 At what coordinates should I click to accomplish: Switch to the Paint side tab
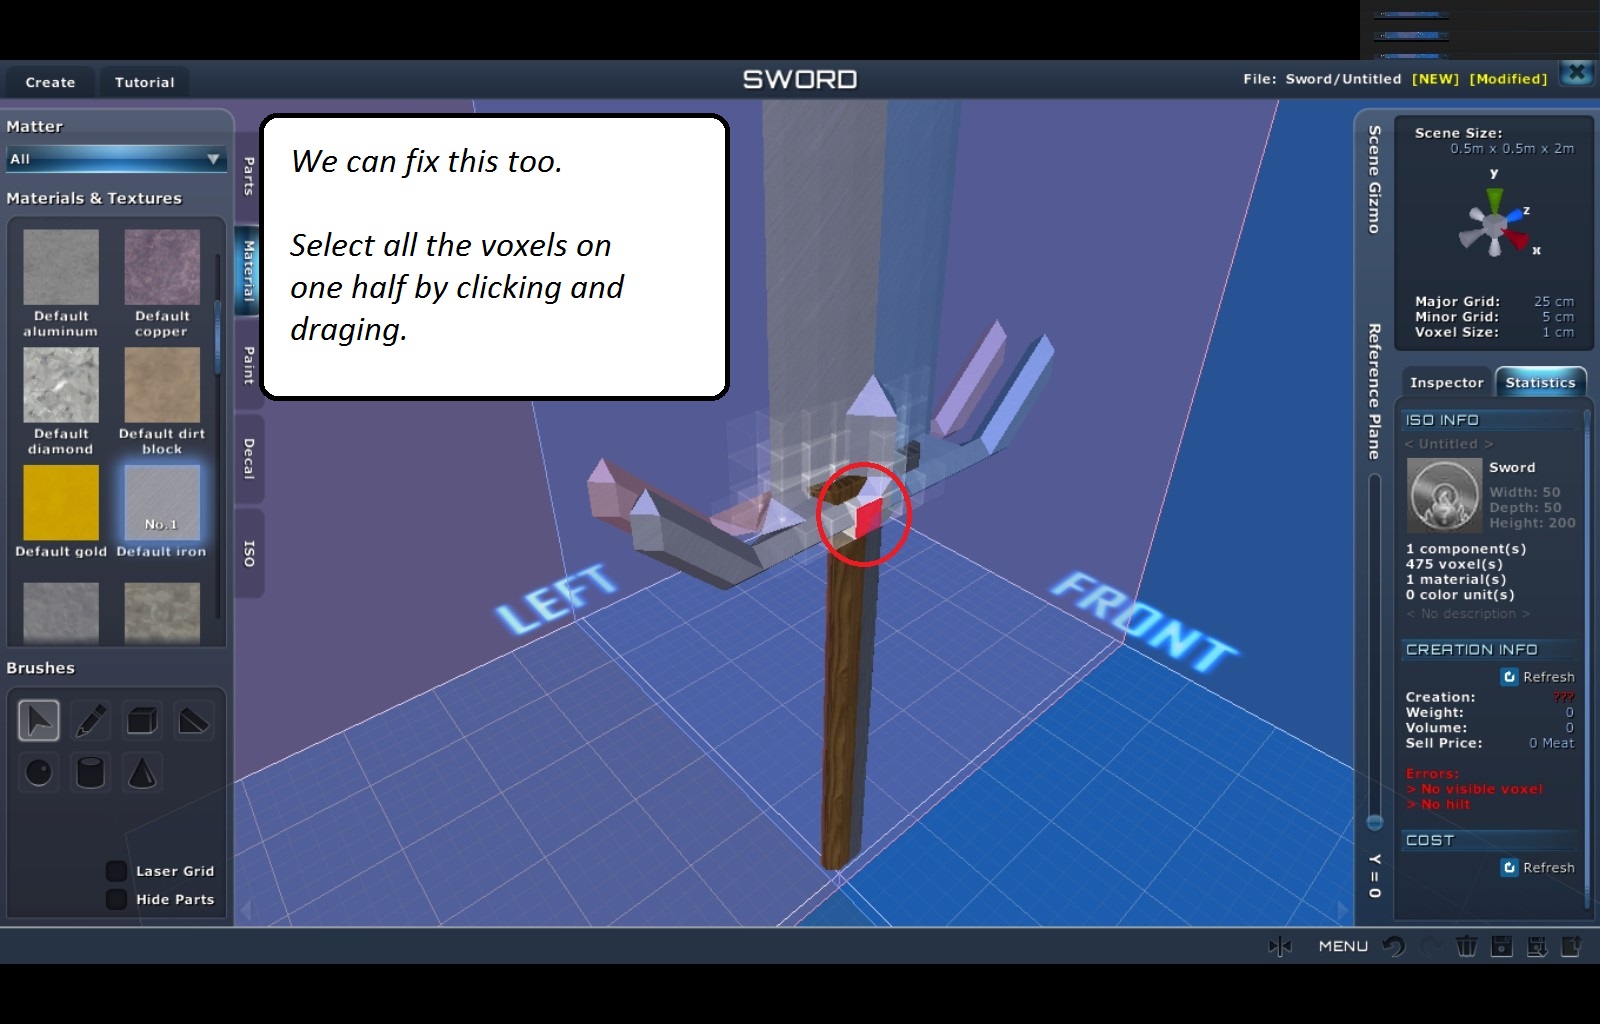tap(249, 364)
